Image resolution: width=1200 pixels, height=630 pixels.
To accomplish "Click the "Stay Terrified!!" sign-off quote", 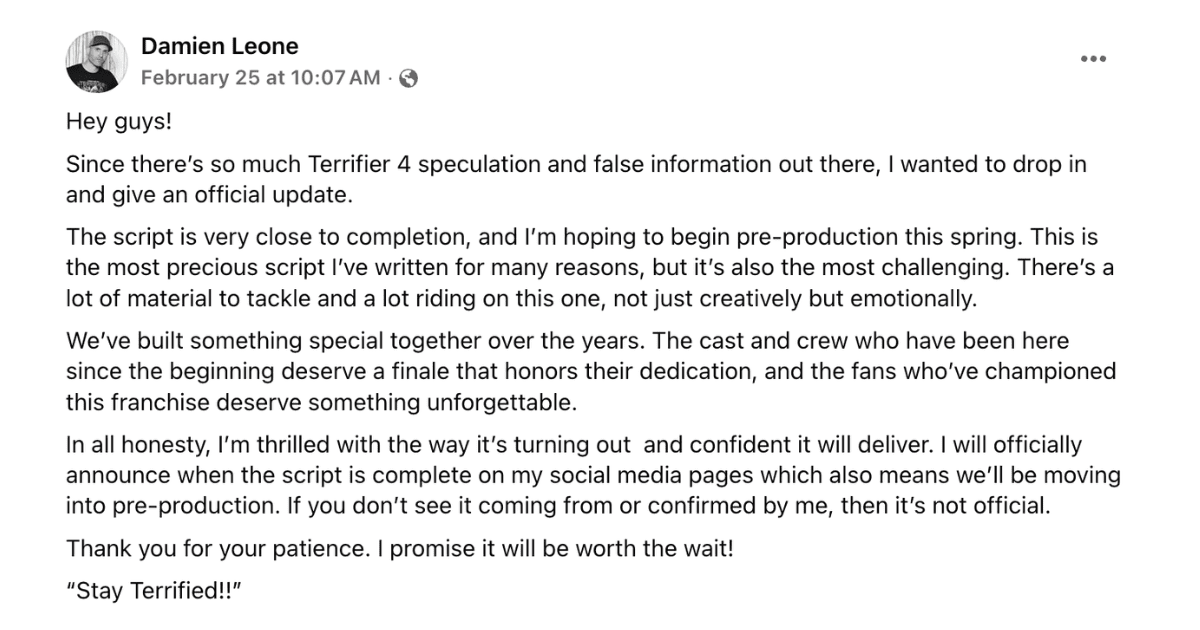I will [x=155, y=592].
